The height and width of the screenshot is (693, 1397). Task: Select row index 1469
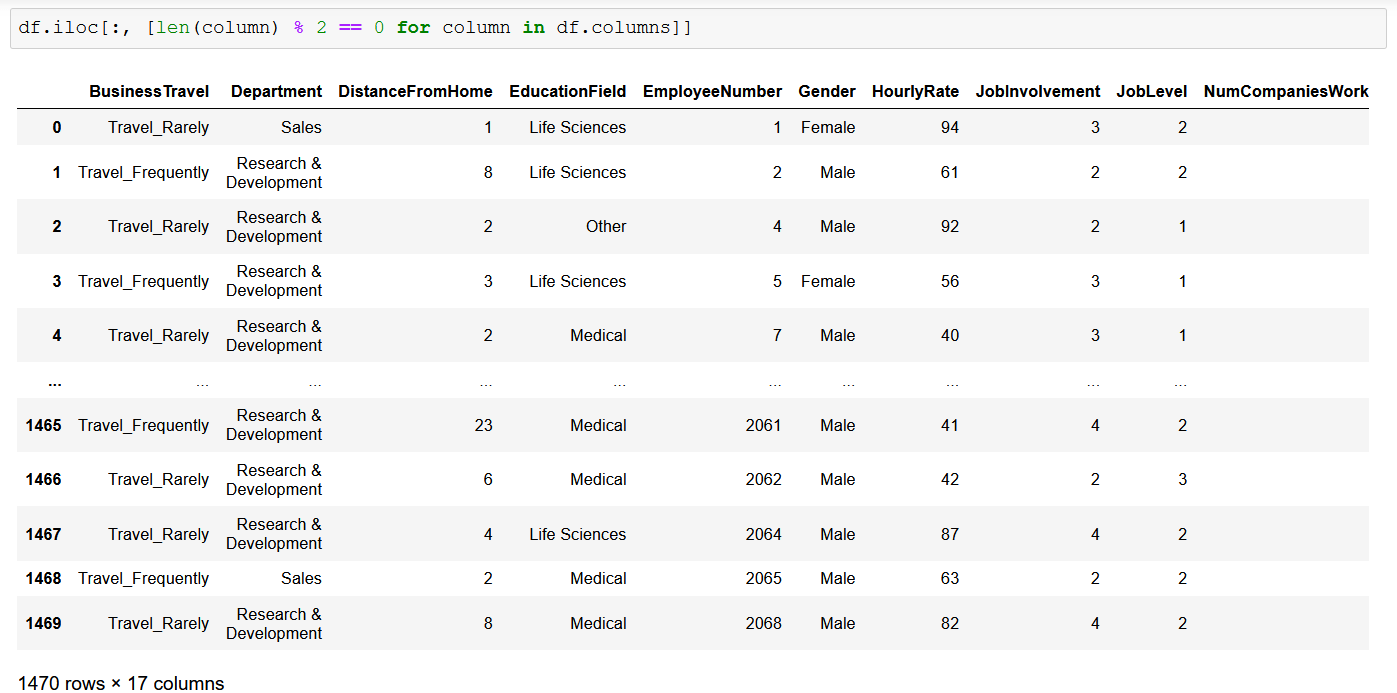(x=44, y=623)
